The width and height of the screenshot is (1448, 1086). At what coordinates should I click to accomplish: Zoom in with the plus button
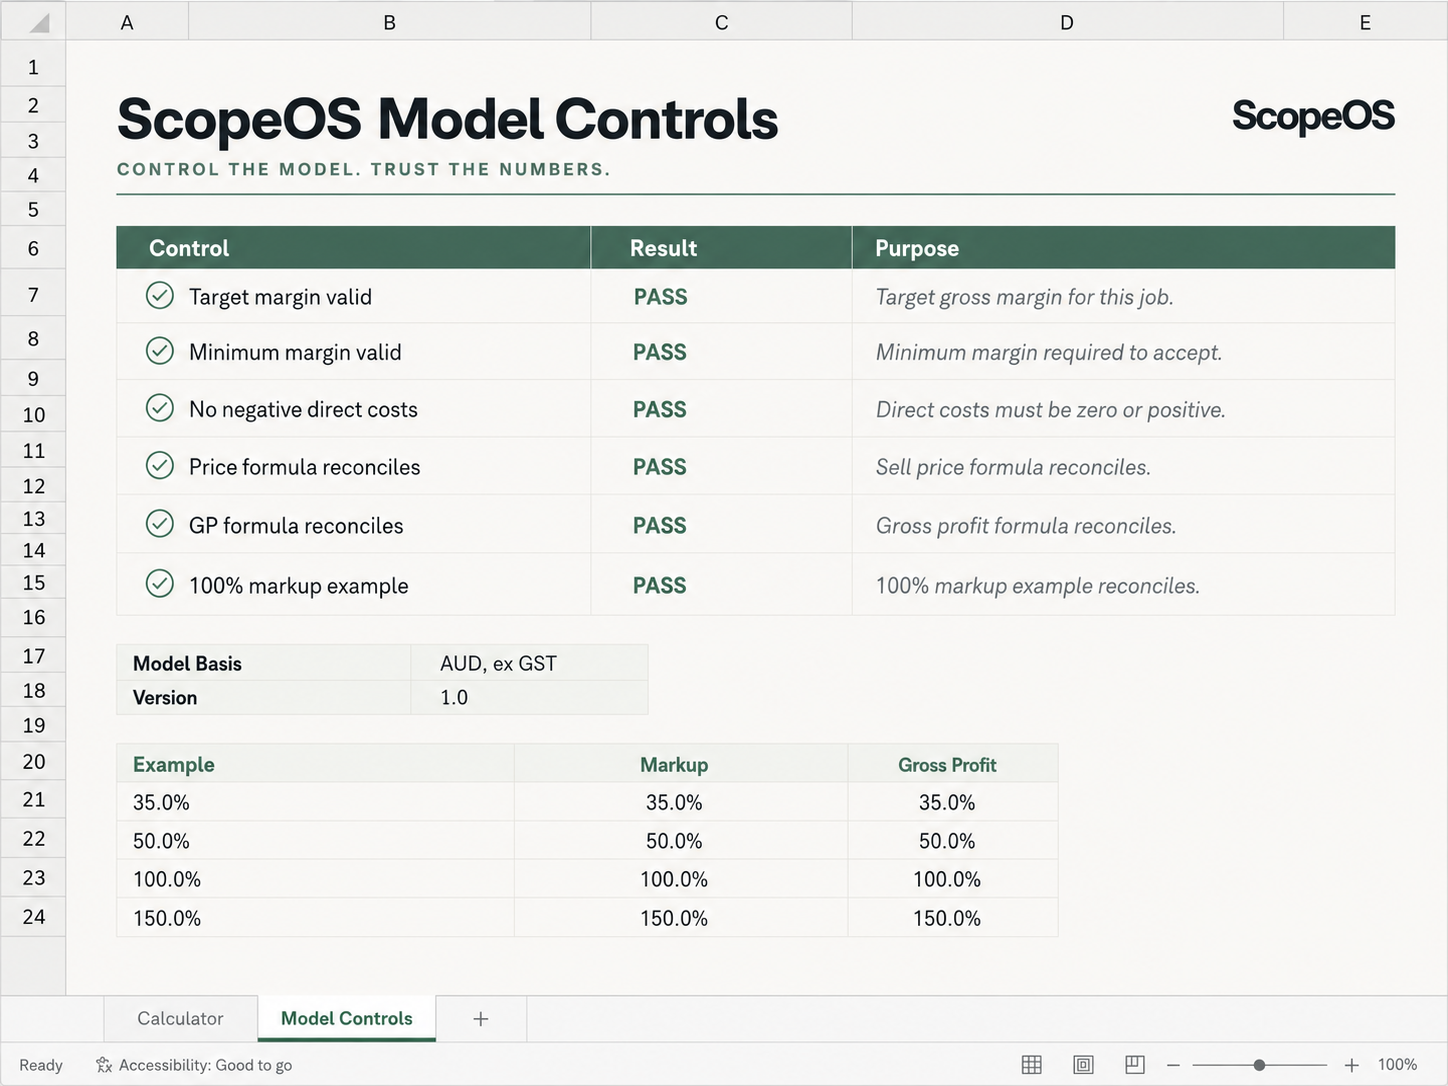[x=1351, y=1065]
